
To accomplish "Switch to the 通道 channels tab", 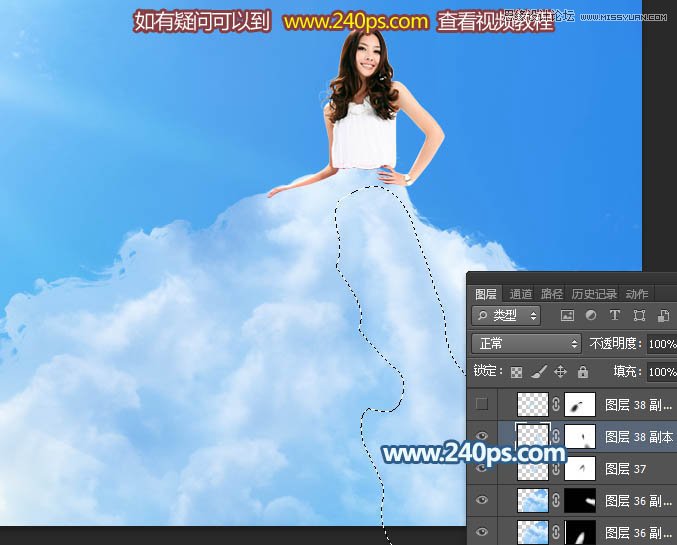I will [x=521, y=294].
